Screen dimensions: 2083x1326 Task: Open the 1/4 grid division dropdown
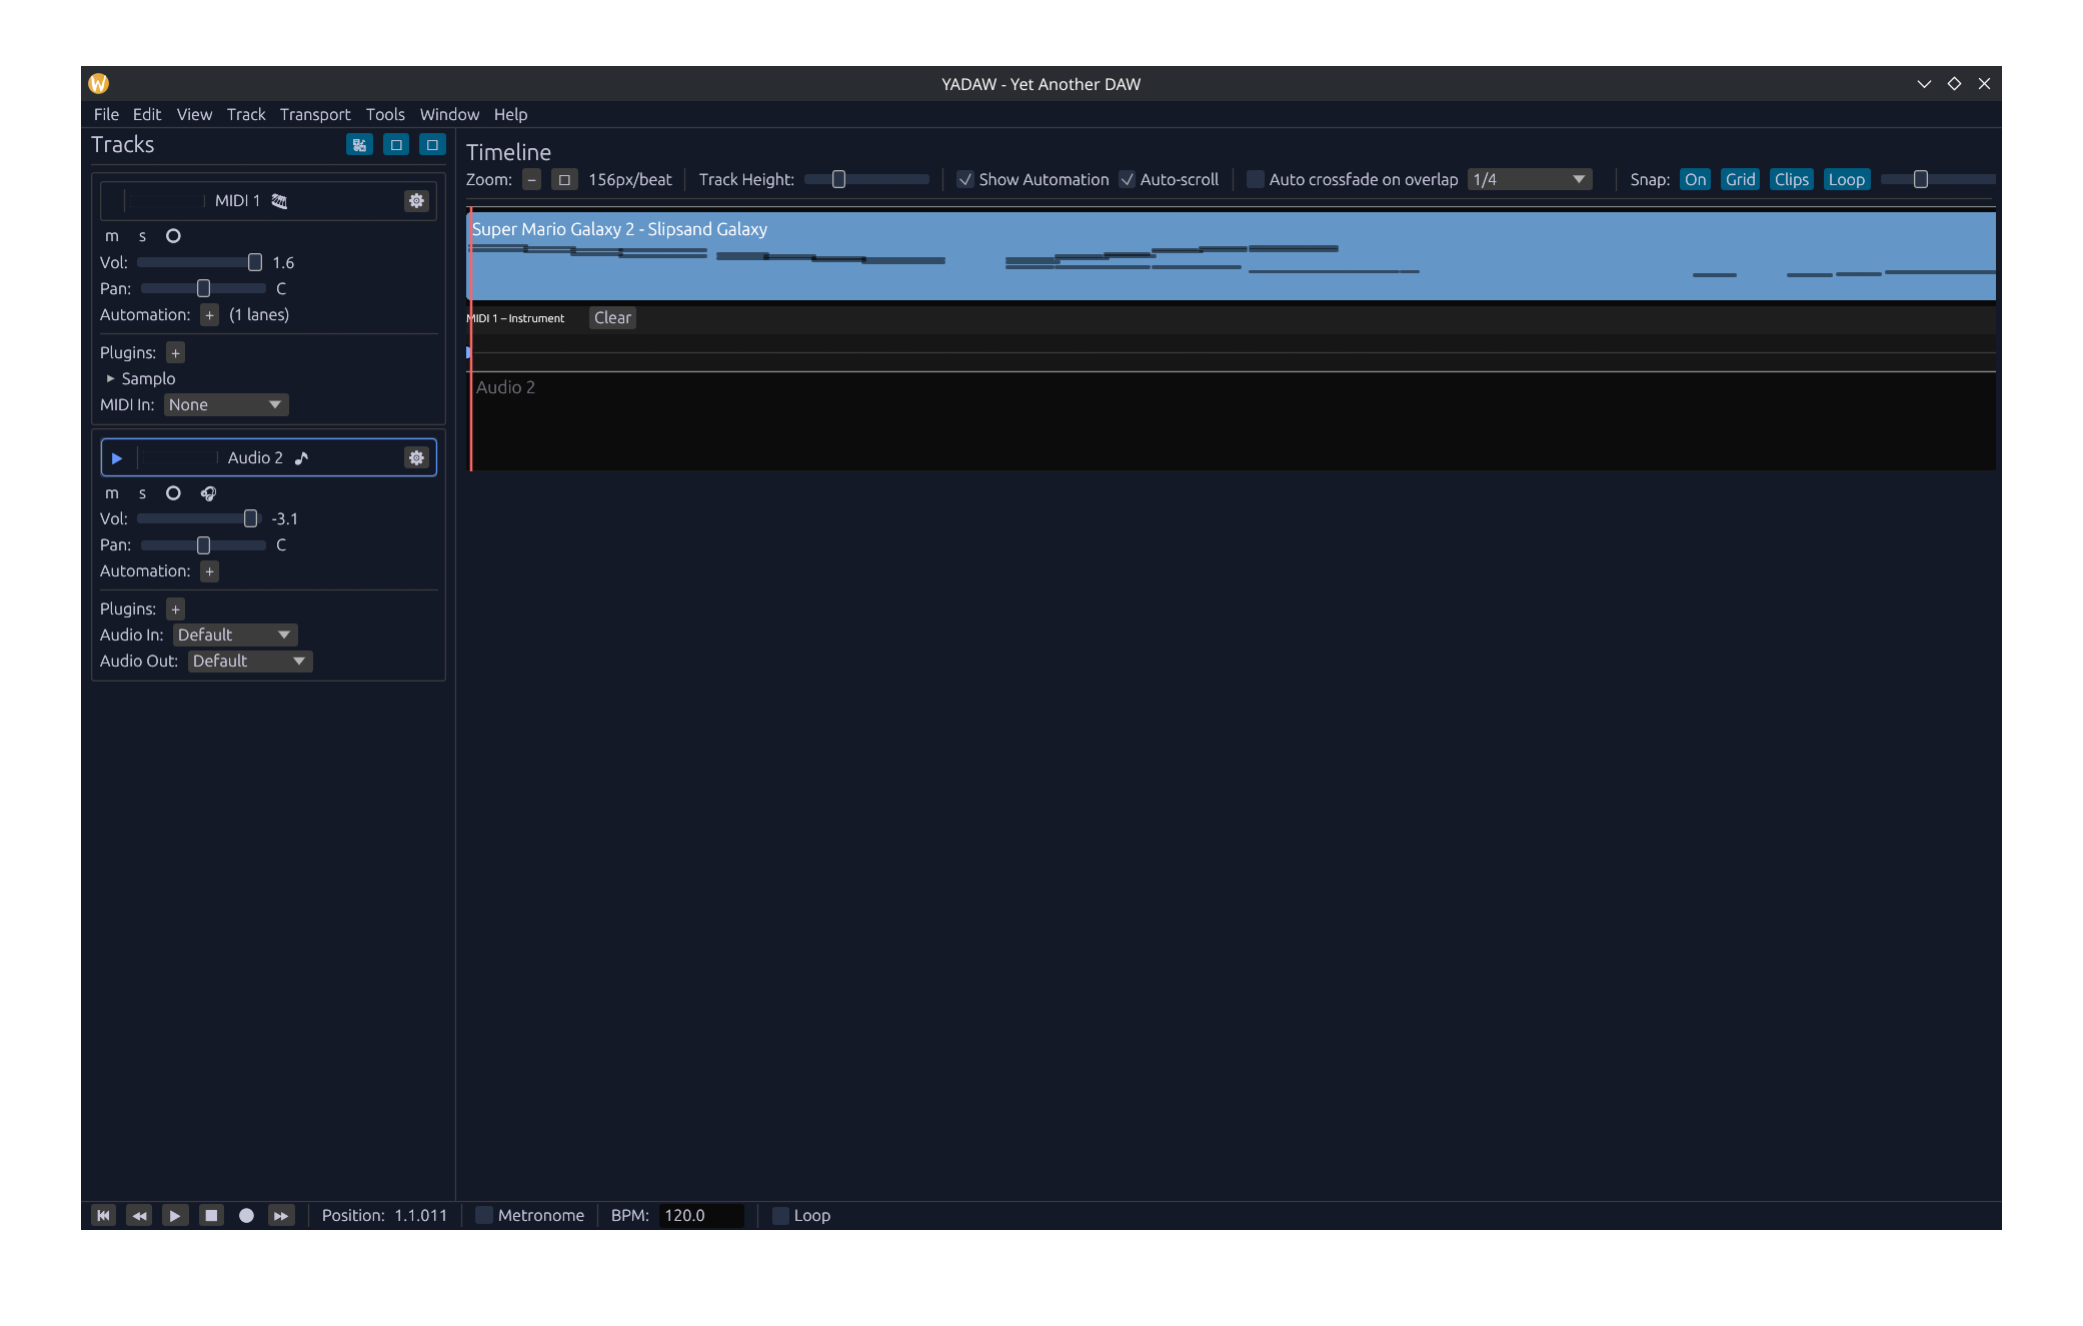point(1529,180)
